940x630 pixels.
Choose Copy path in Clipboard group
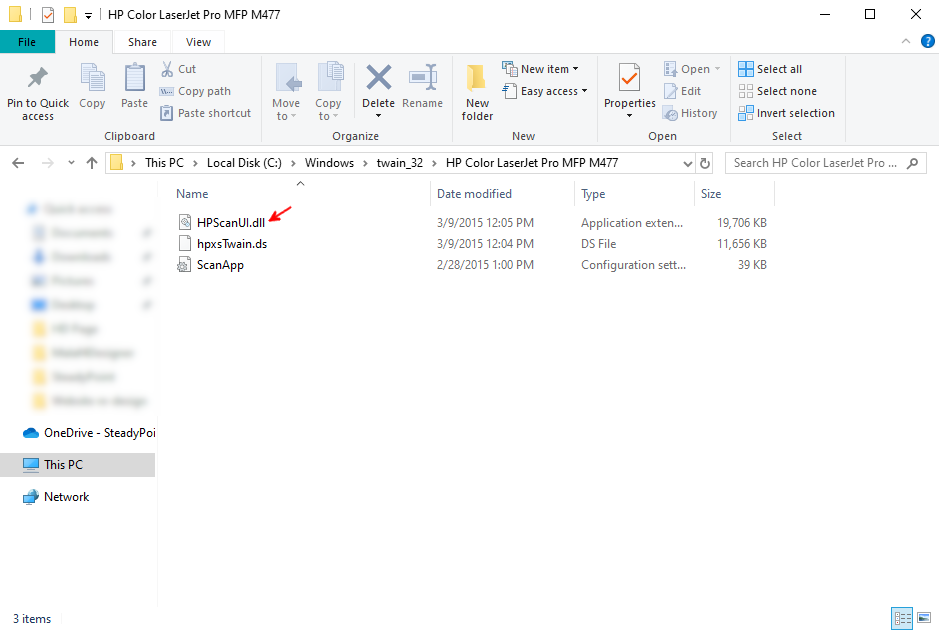(195, 91)
